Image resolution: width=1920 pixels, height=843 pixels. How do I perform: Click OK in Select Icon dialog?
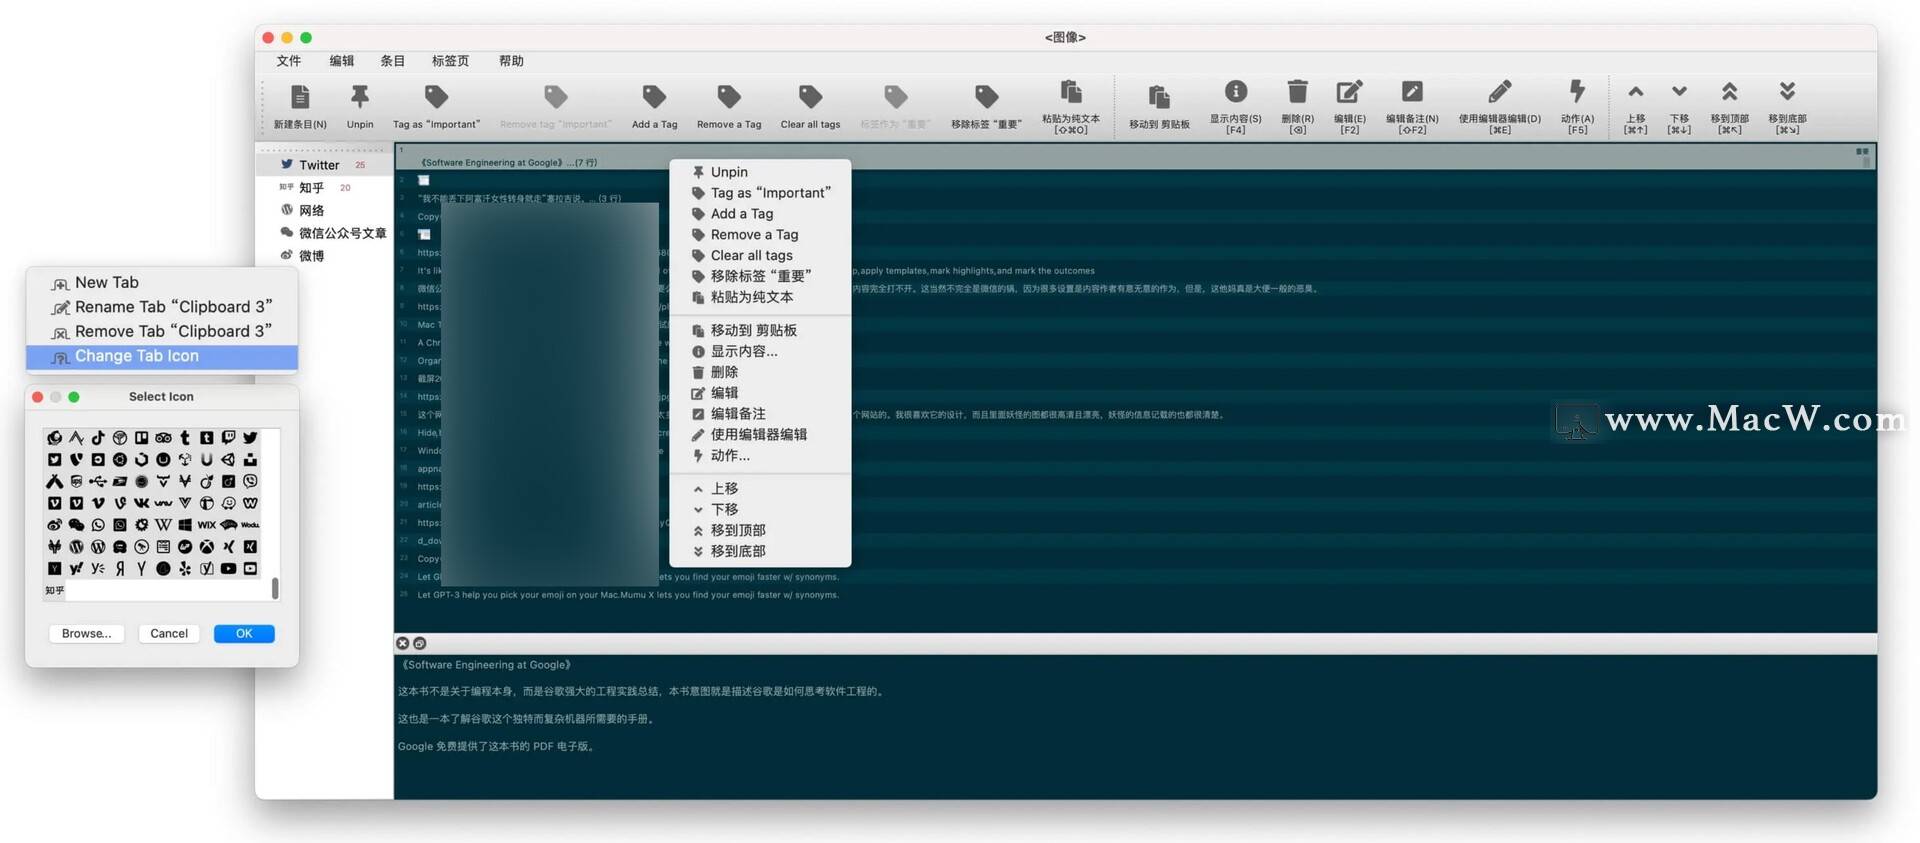[244, 633]
